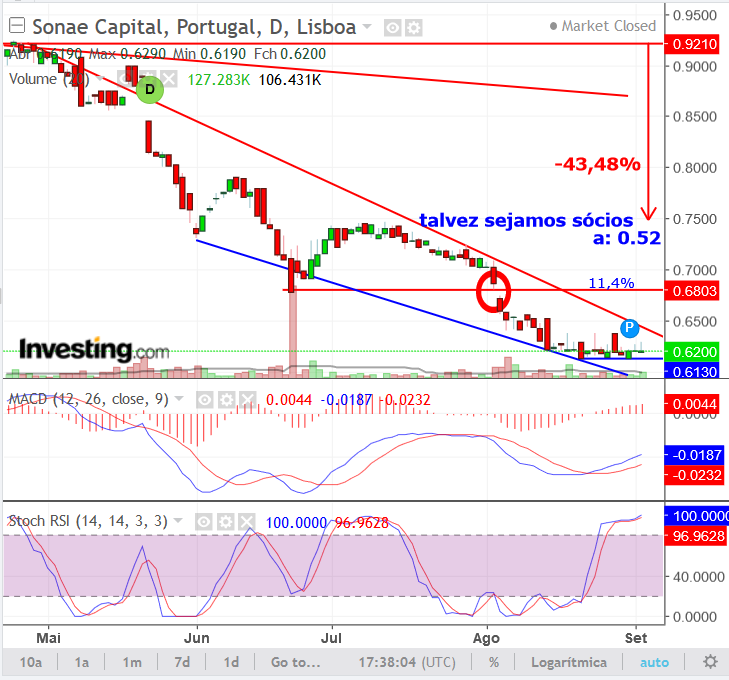Select the 7d time range
The image size is (729, 680).
click(182, 662)
